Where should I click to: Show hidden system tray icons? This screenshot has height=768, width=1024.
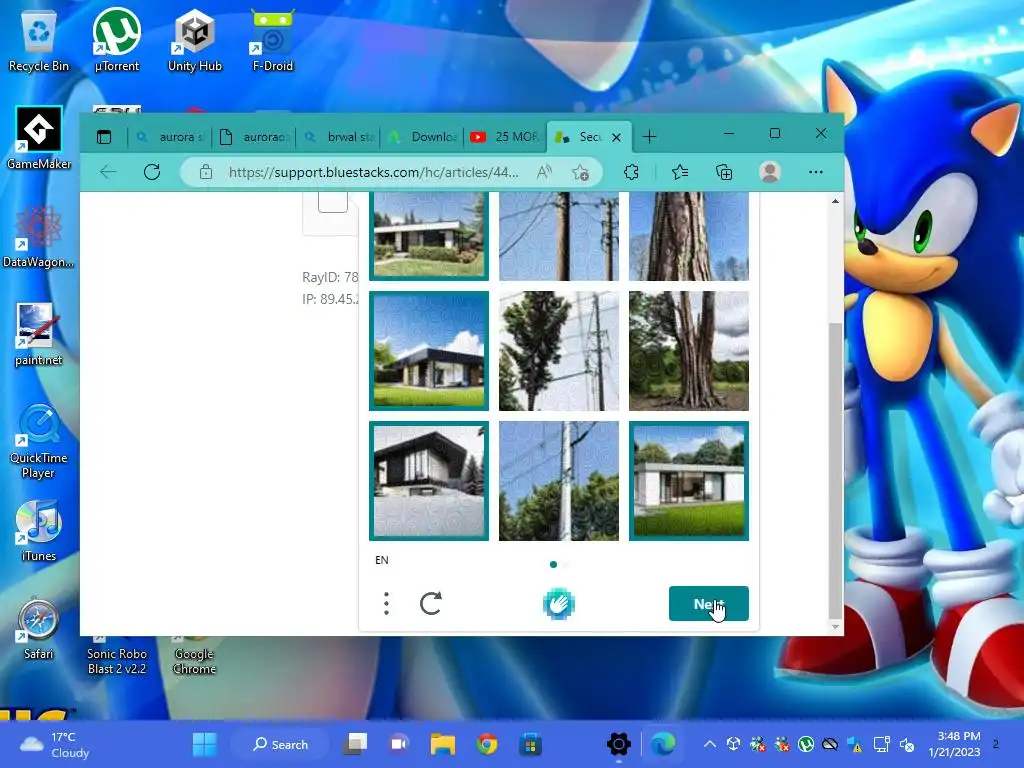(x=710, y=744)
